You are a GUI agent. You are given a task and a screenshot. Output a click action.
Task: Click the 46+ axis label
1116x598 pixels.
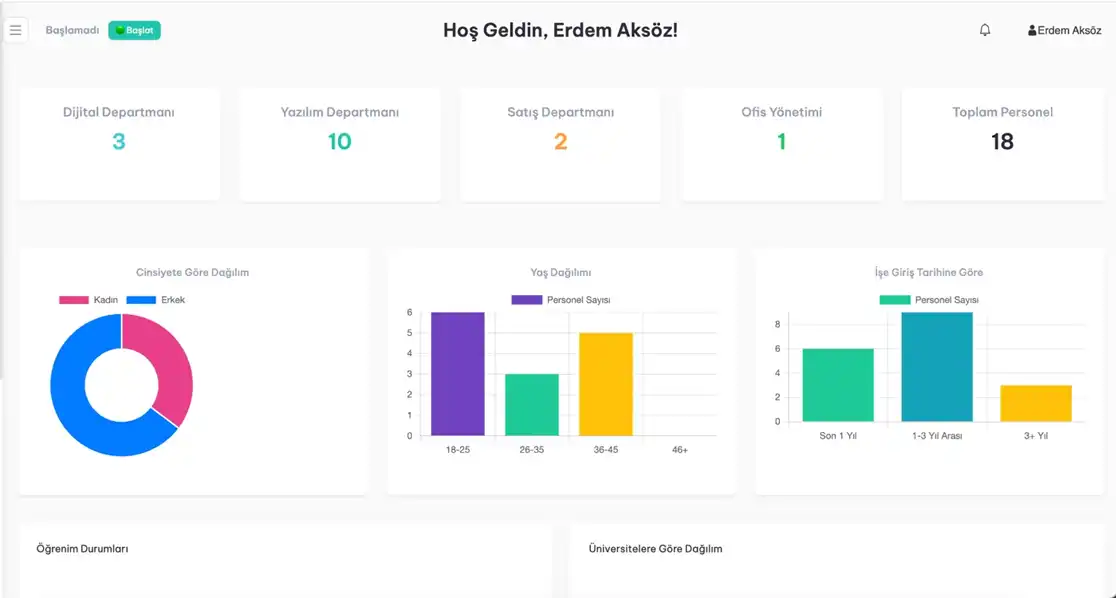click(x=680, y=450)
